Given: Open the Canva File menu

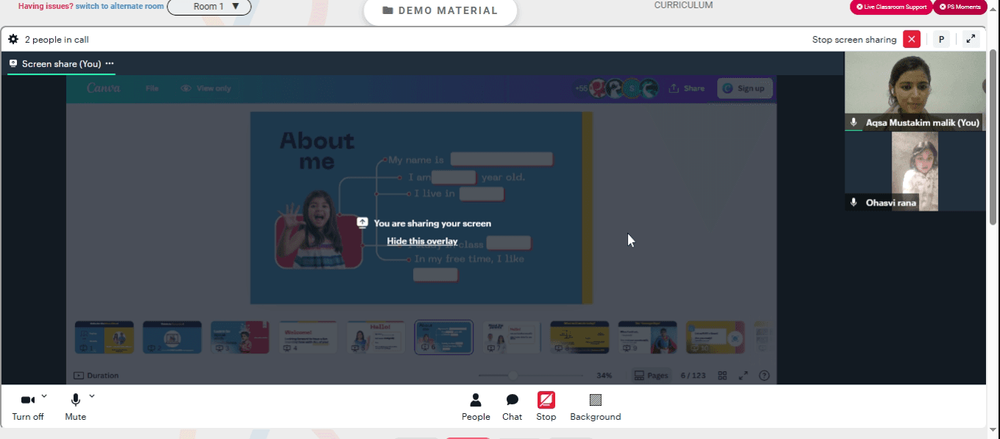Looking at the screenshot, I should pos(152,89).
